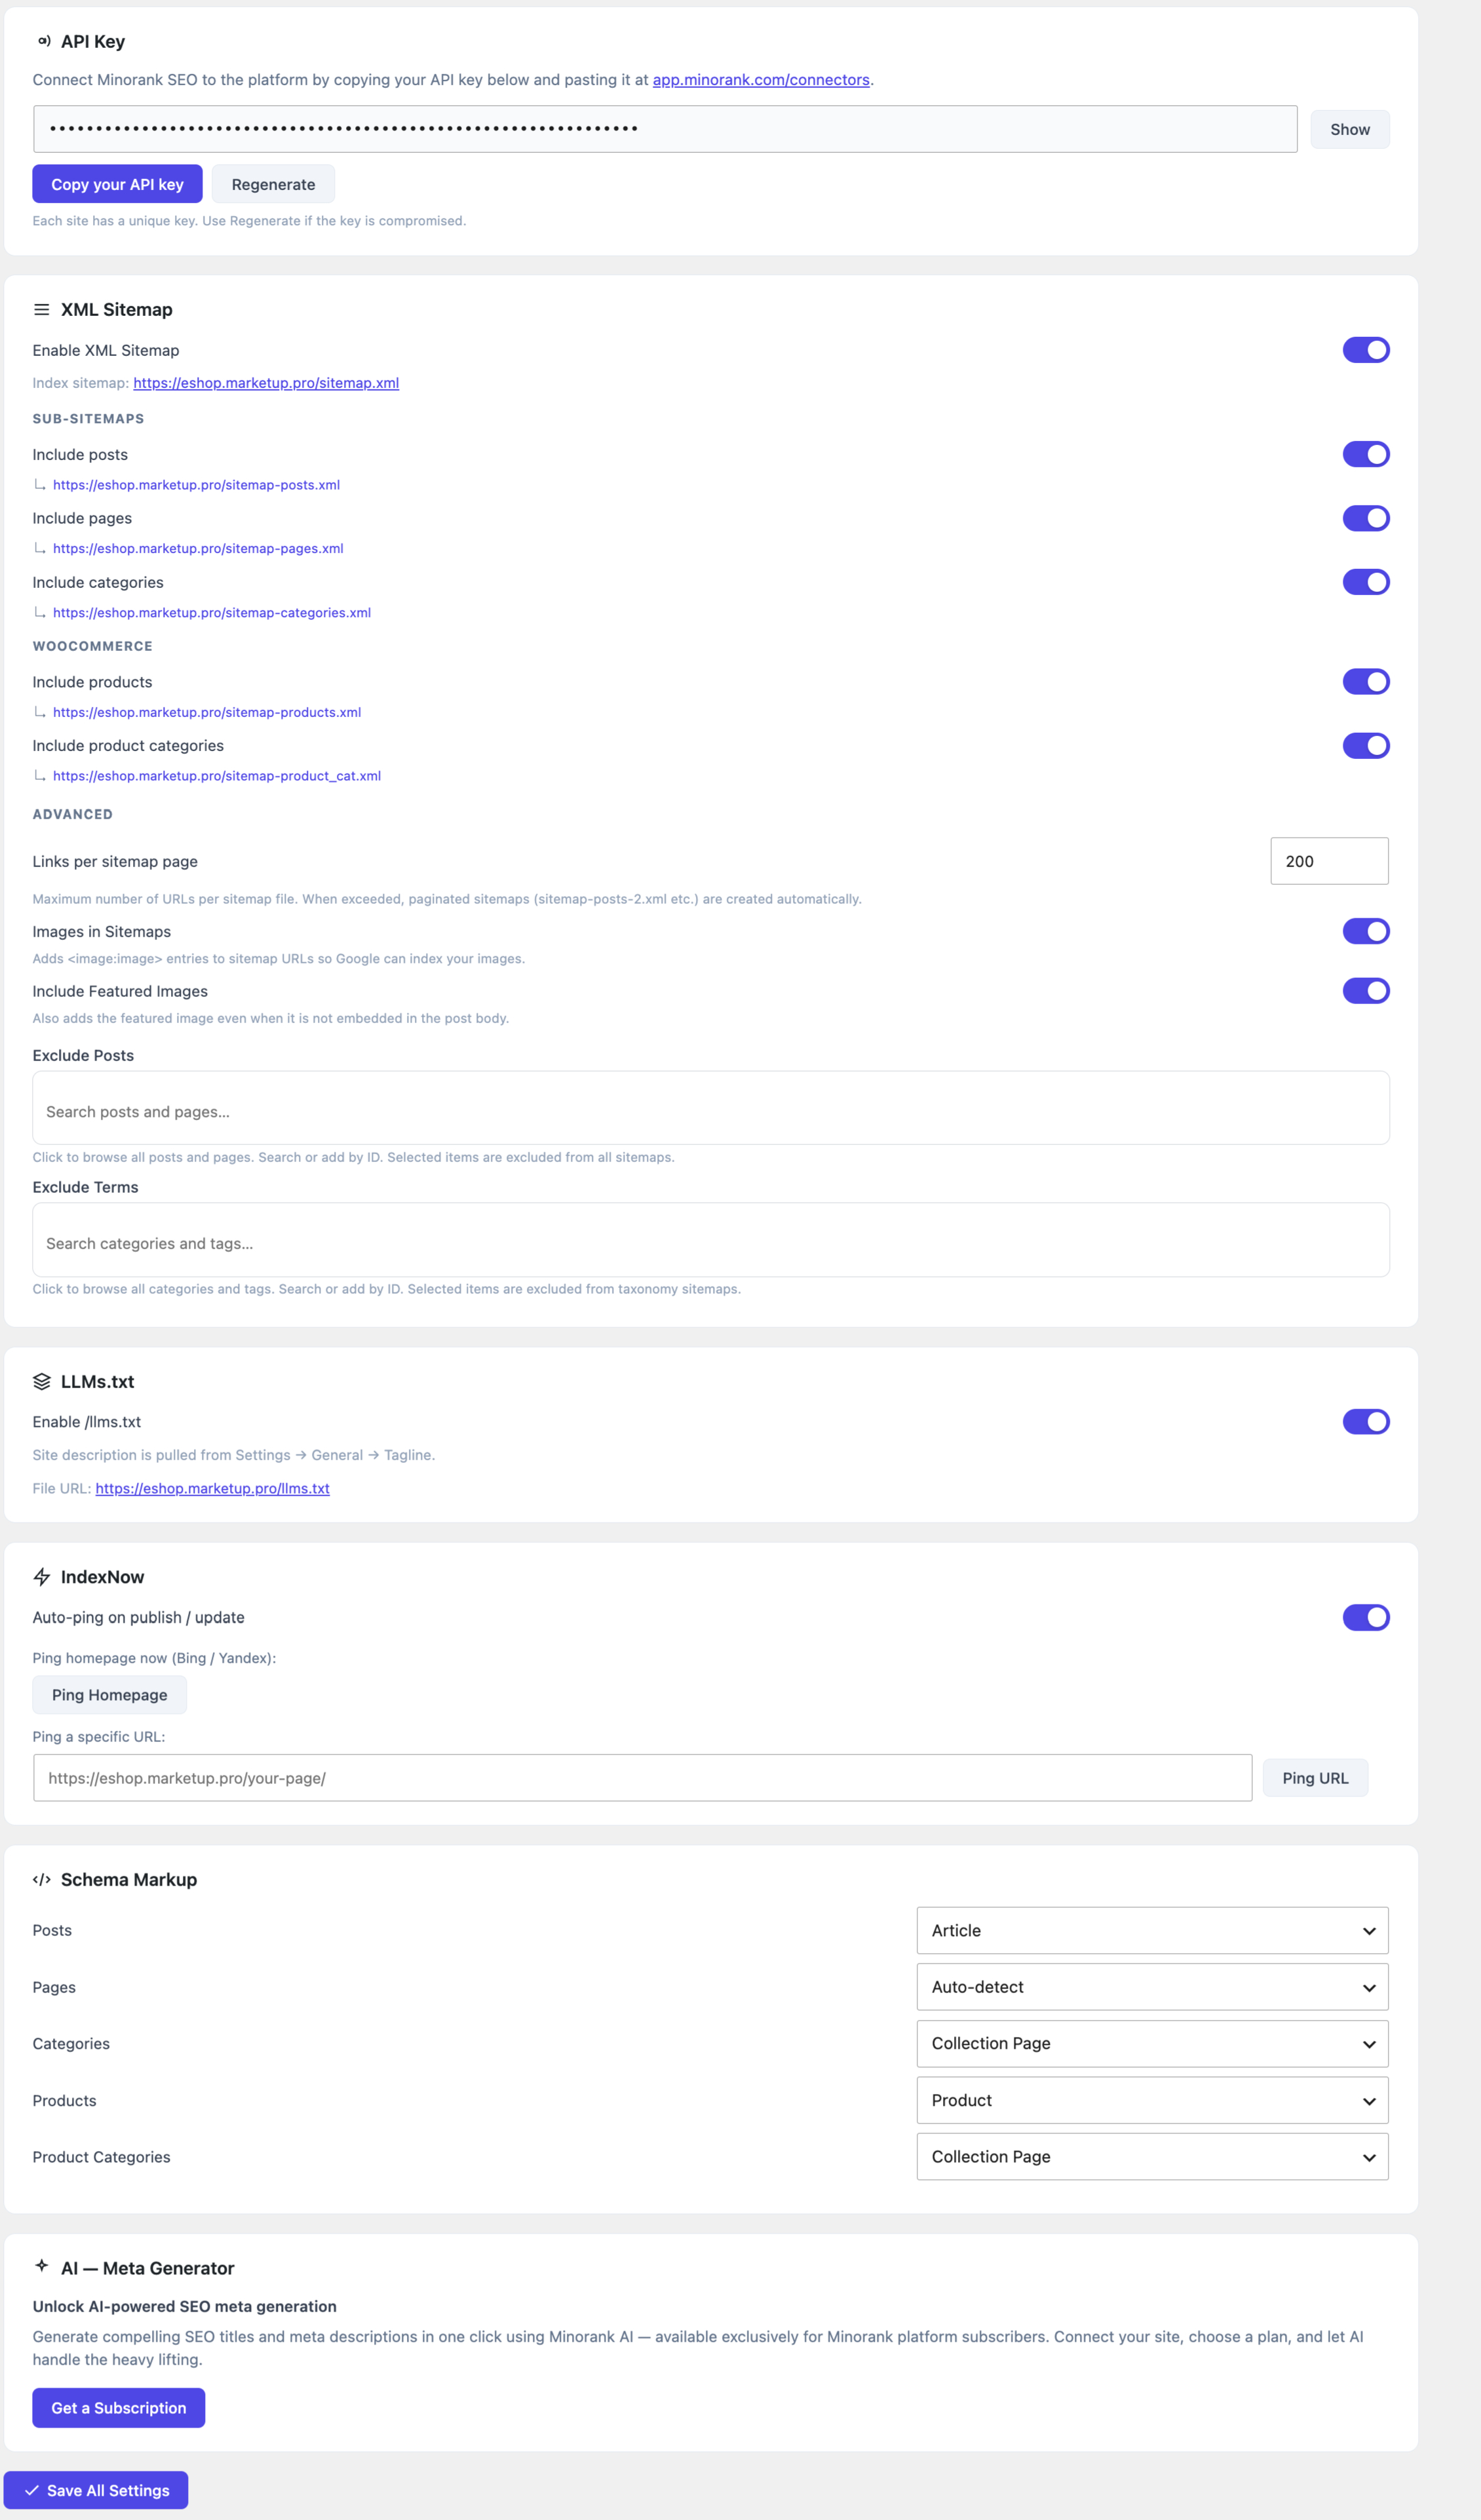Open the Product Categories schema dropdown
The width and height of the screenshot is (1481, 2520).
1152,2157
